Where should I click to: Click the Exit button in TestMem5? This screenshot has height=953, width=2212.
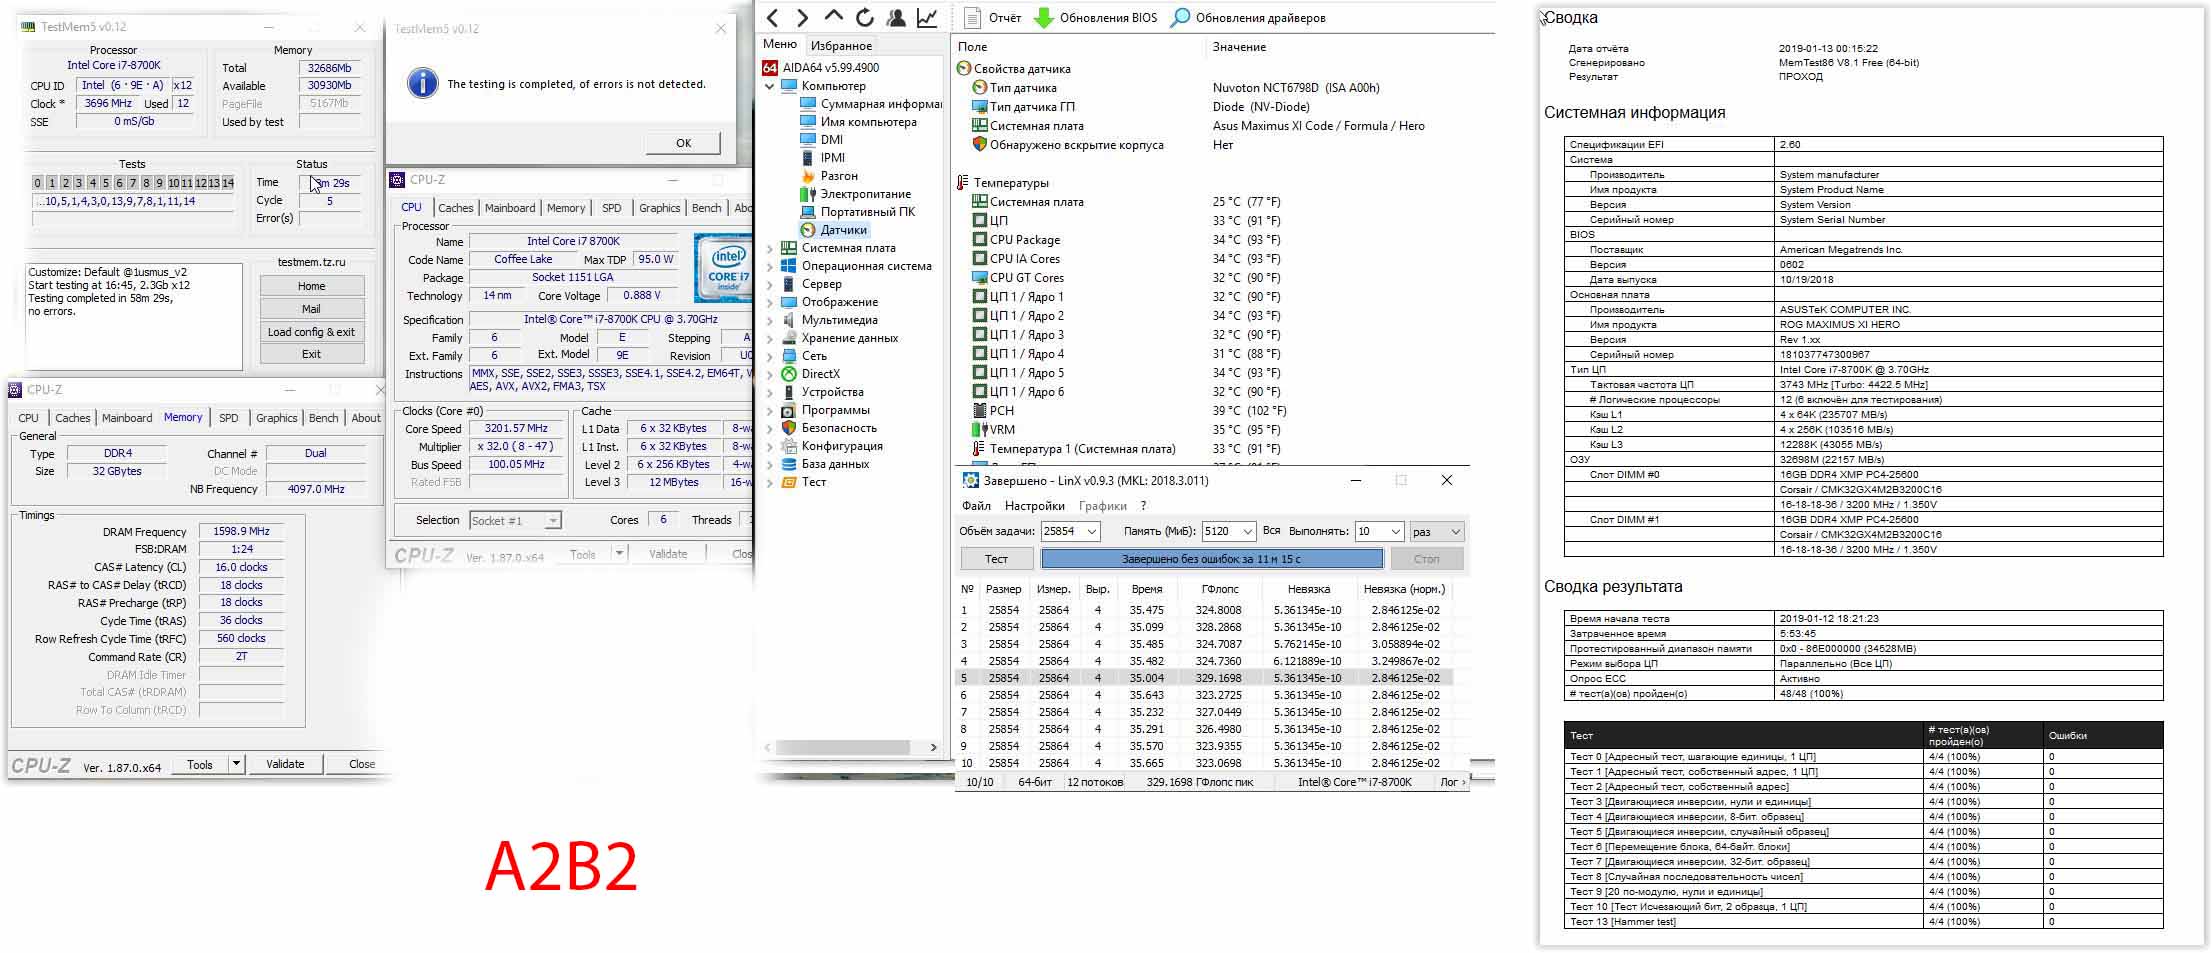(x=311, y=354)
